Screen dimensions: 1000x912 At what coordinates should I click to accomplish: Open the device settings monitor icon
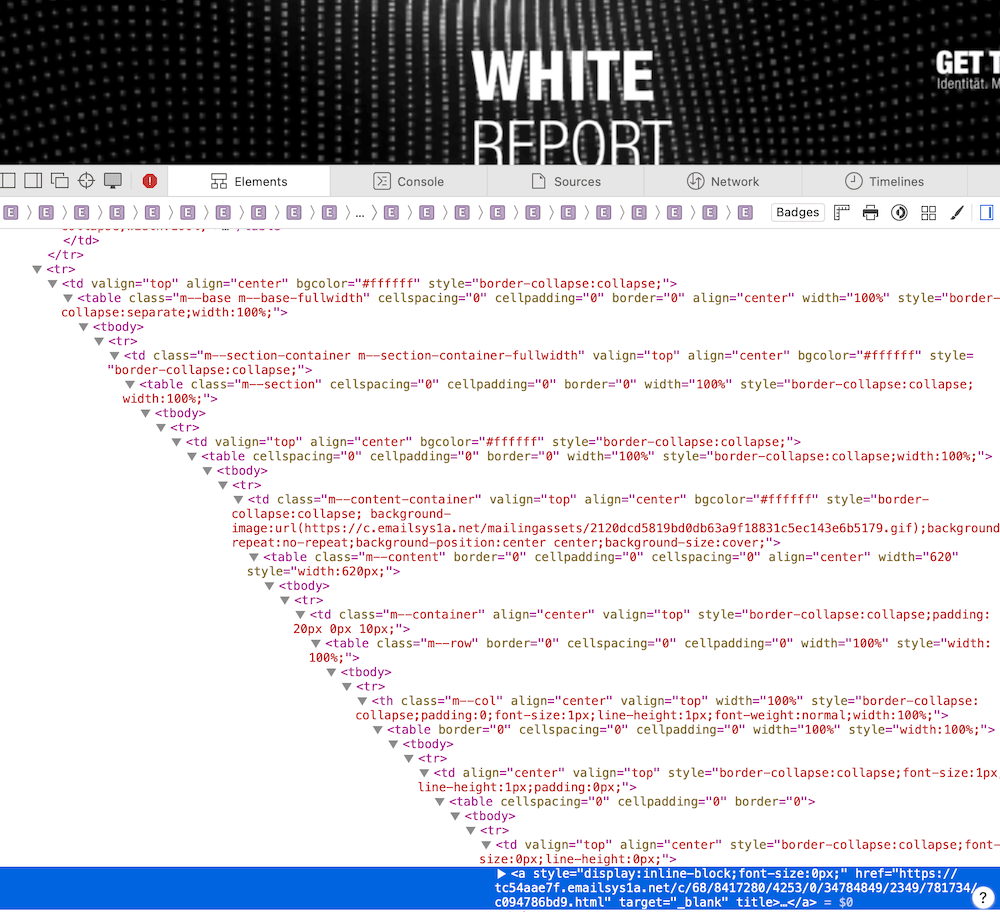coord(113,181)
